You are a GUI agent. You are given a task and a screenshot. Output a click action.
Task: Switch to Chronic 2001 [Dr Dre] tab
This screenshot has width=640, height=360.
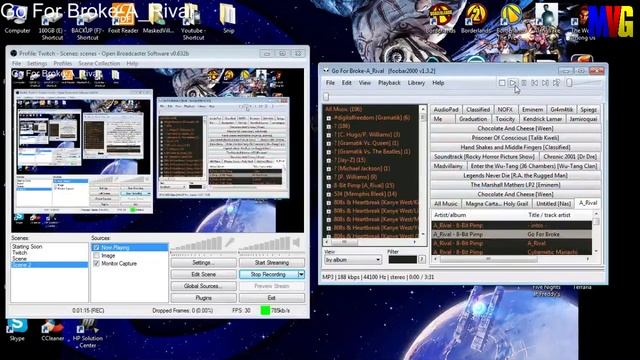pyautogui.click(x=570, y=157)
